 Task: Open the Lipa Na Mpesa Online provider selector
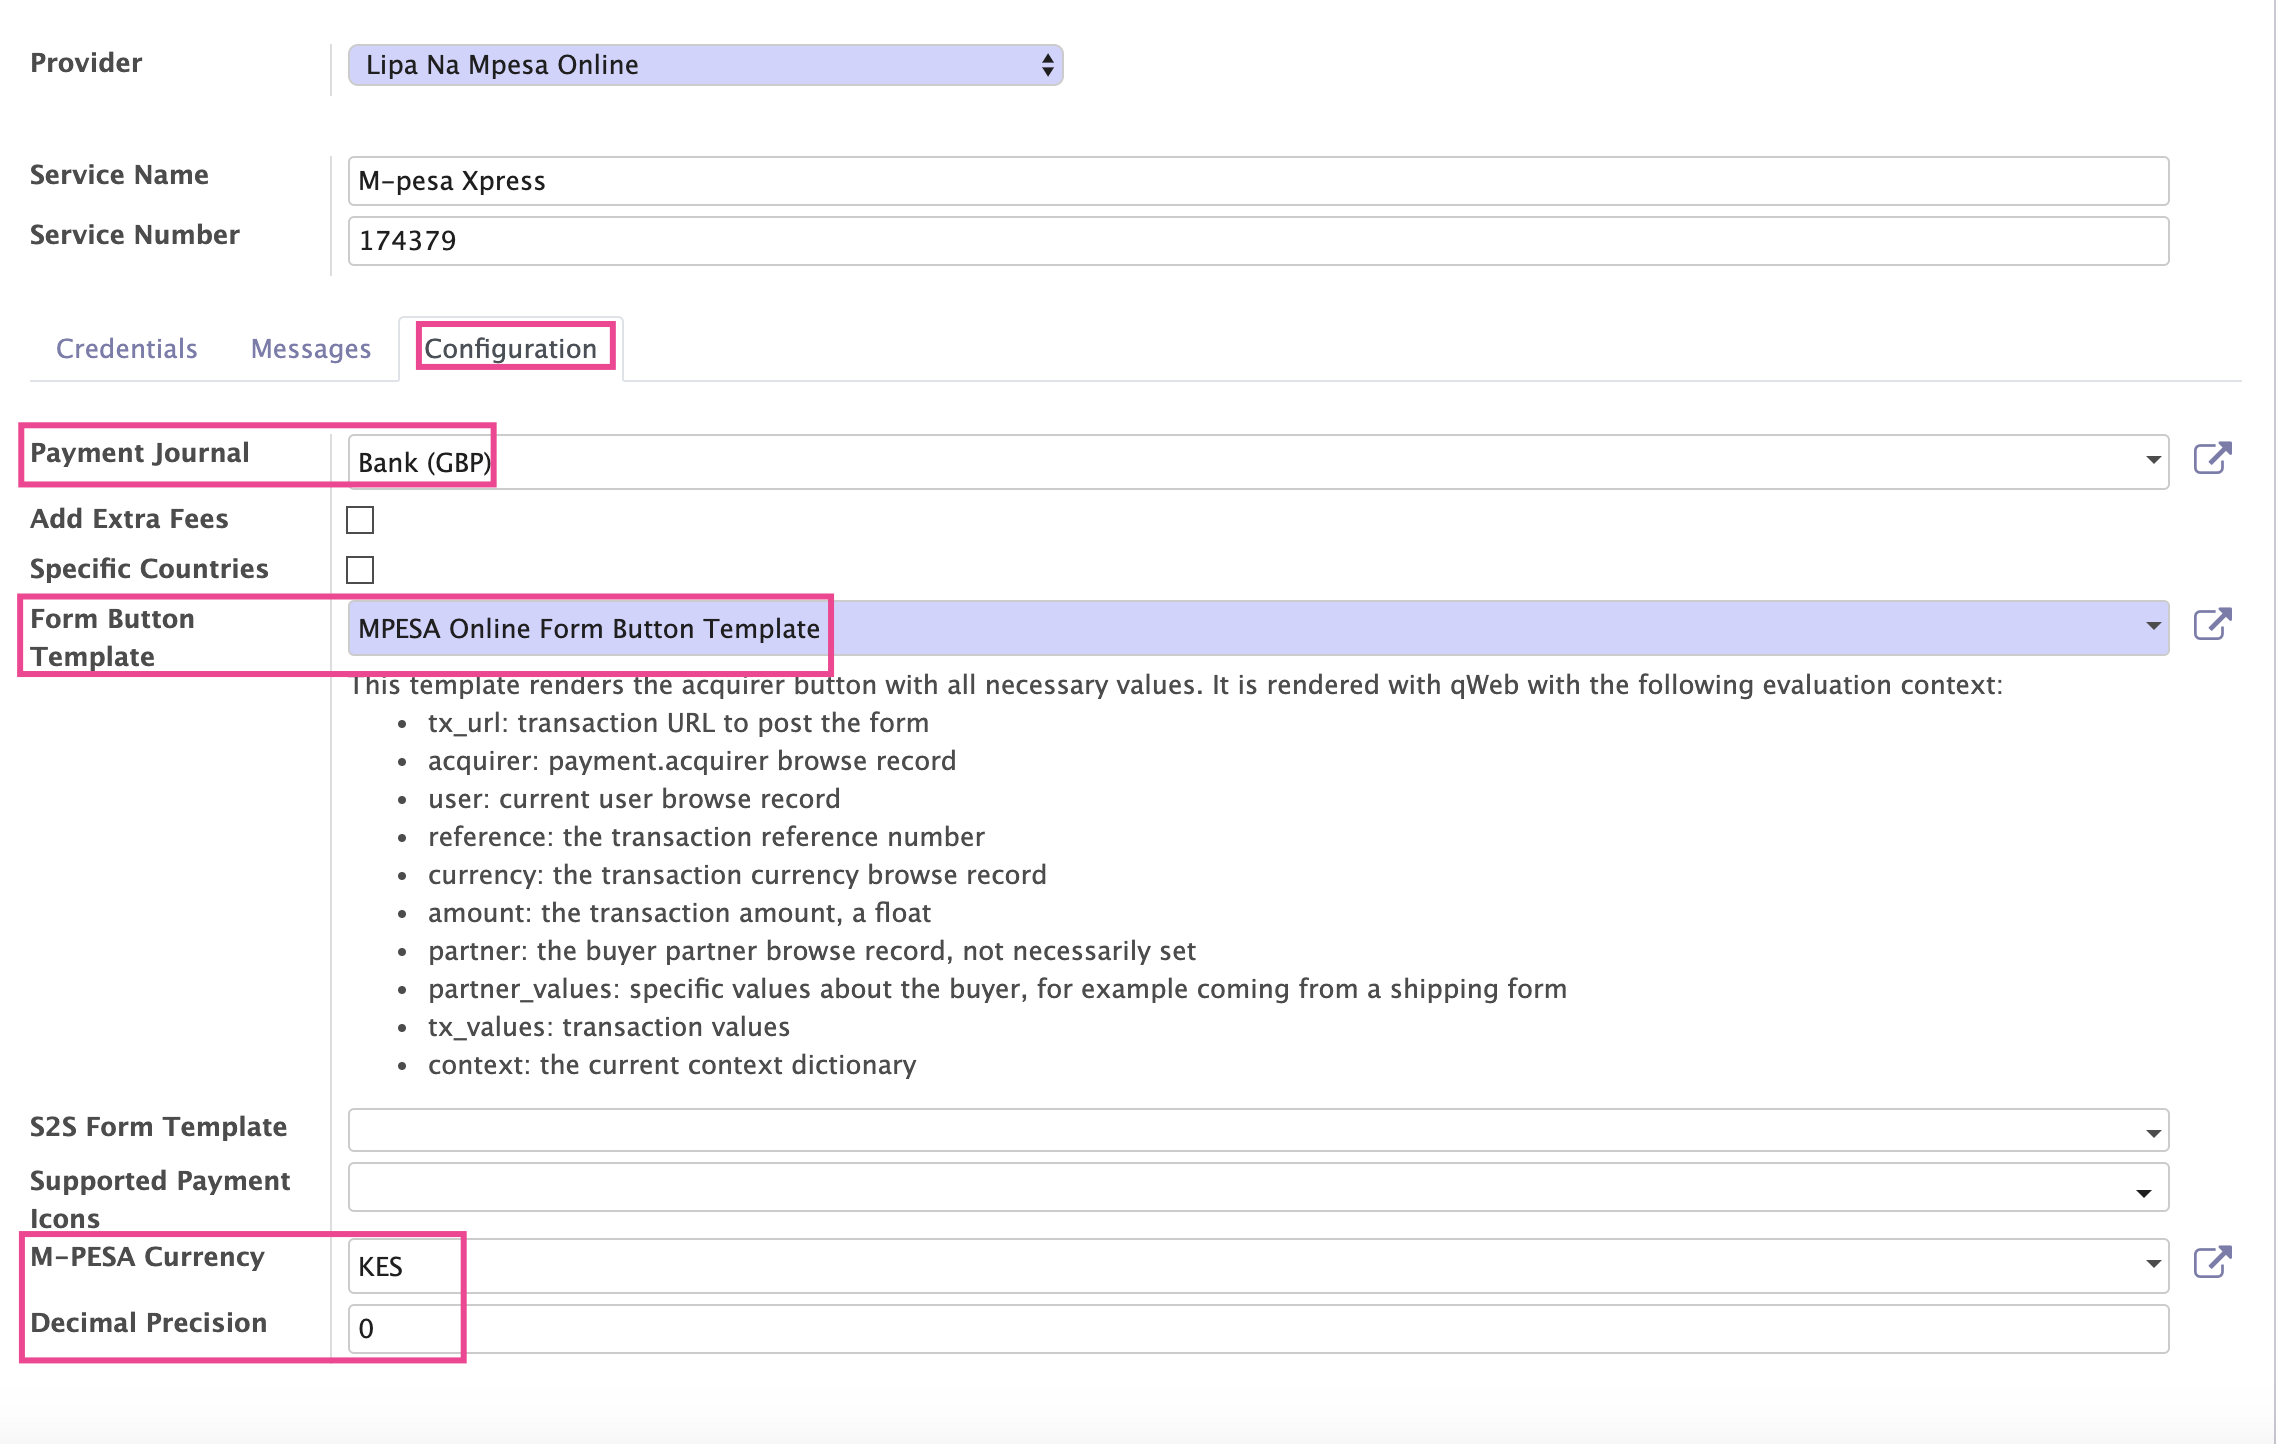coord(705,65)
